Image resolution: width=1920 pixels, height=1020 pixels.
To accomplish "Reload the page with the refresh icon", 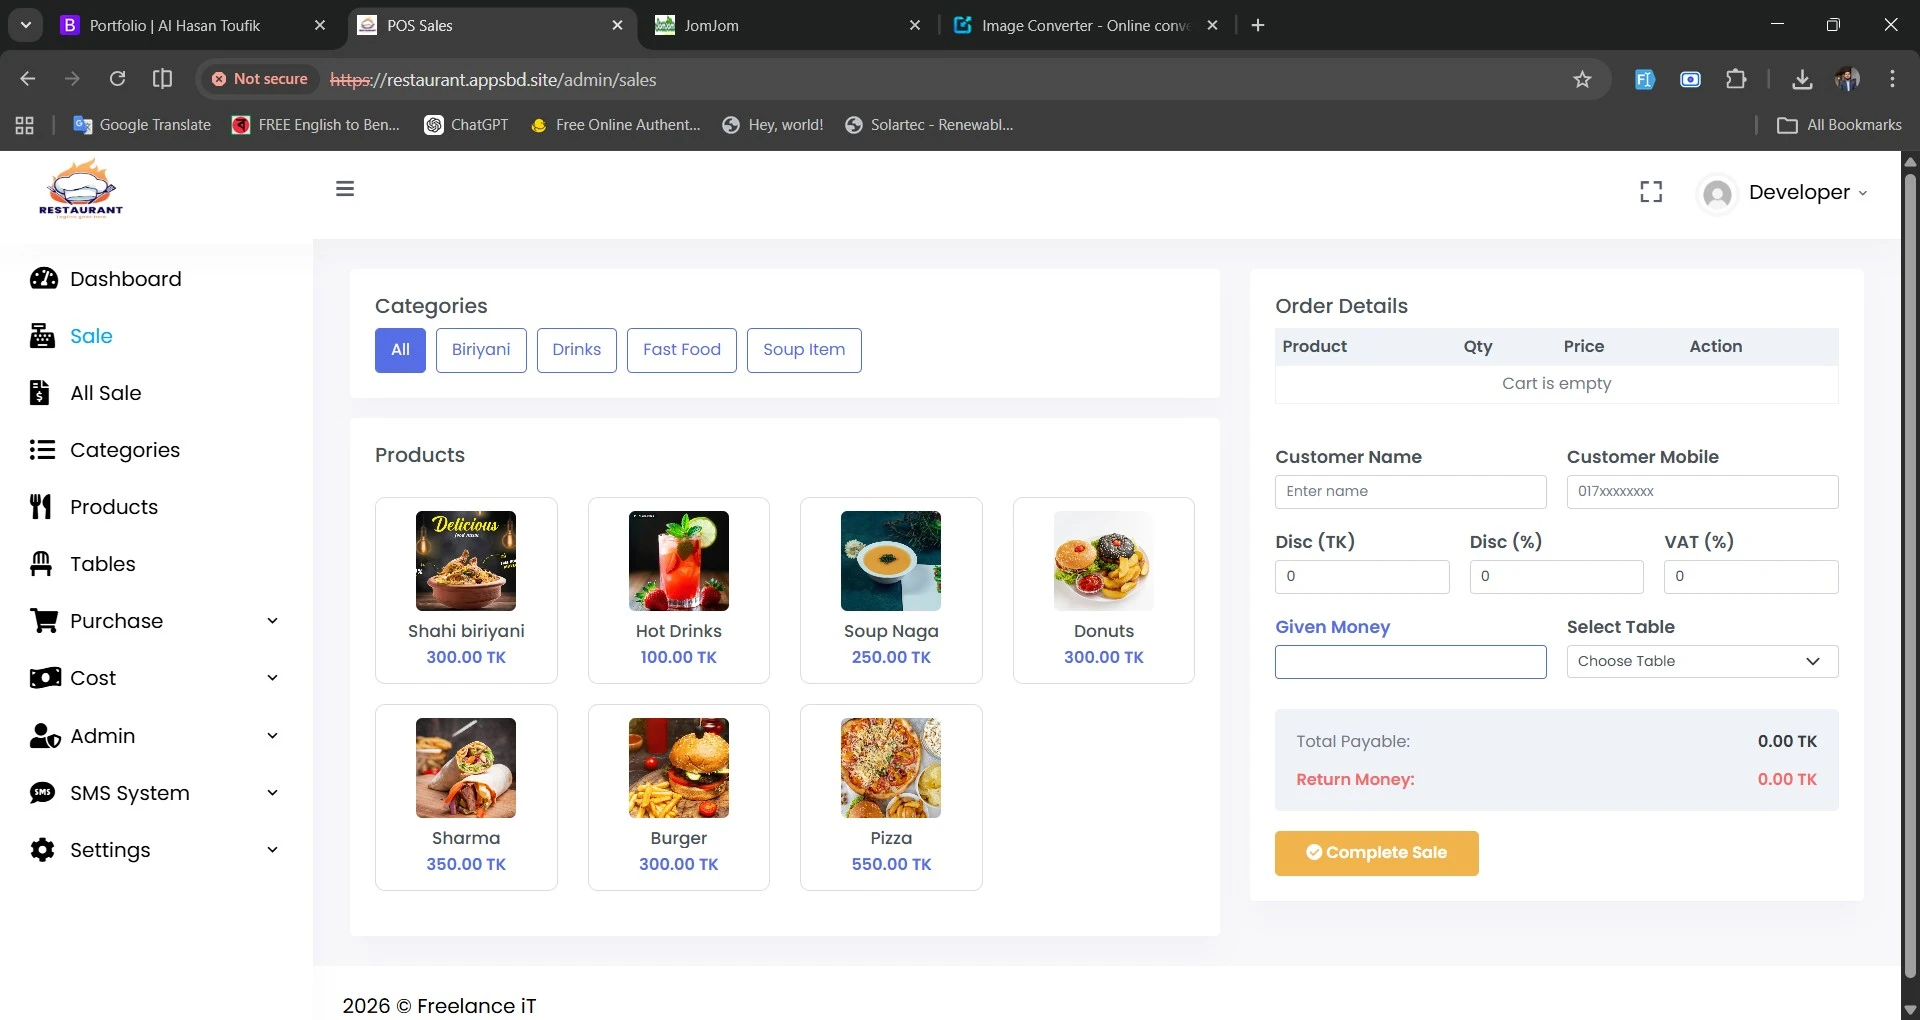I will coord(117,79).
